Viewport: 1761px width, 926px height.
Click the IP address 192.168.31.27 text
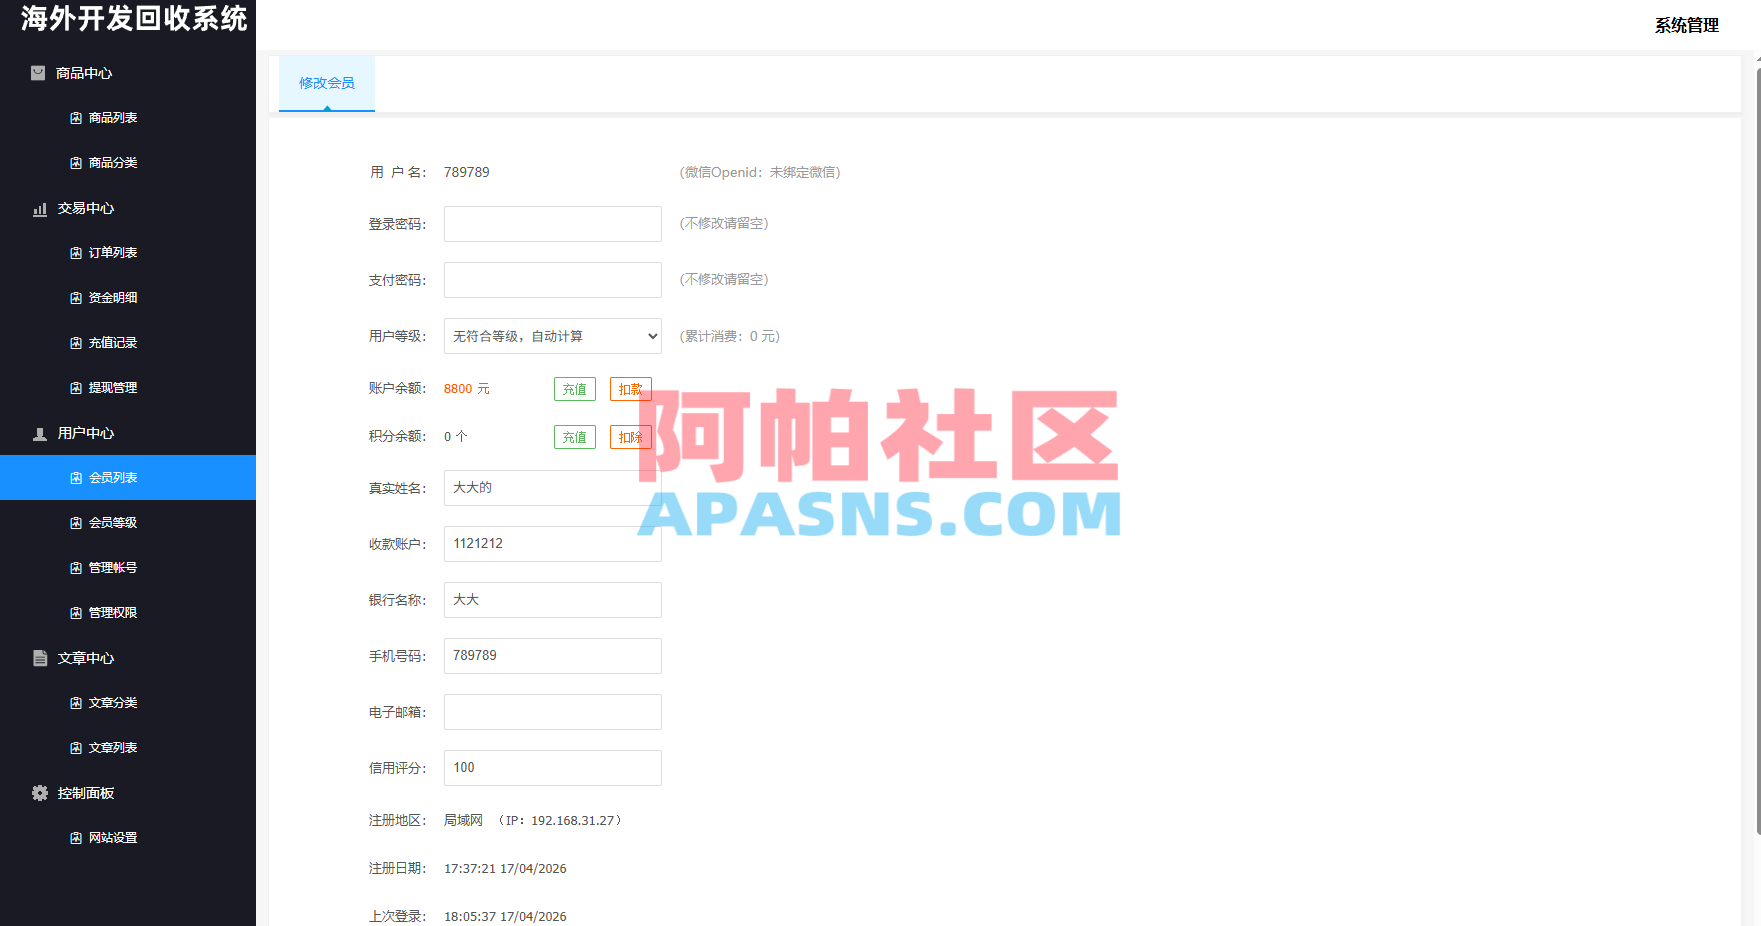572,821
